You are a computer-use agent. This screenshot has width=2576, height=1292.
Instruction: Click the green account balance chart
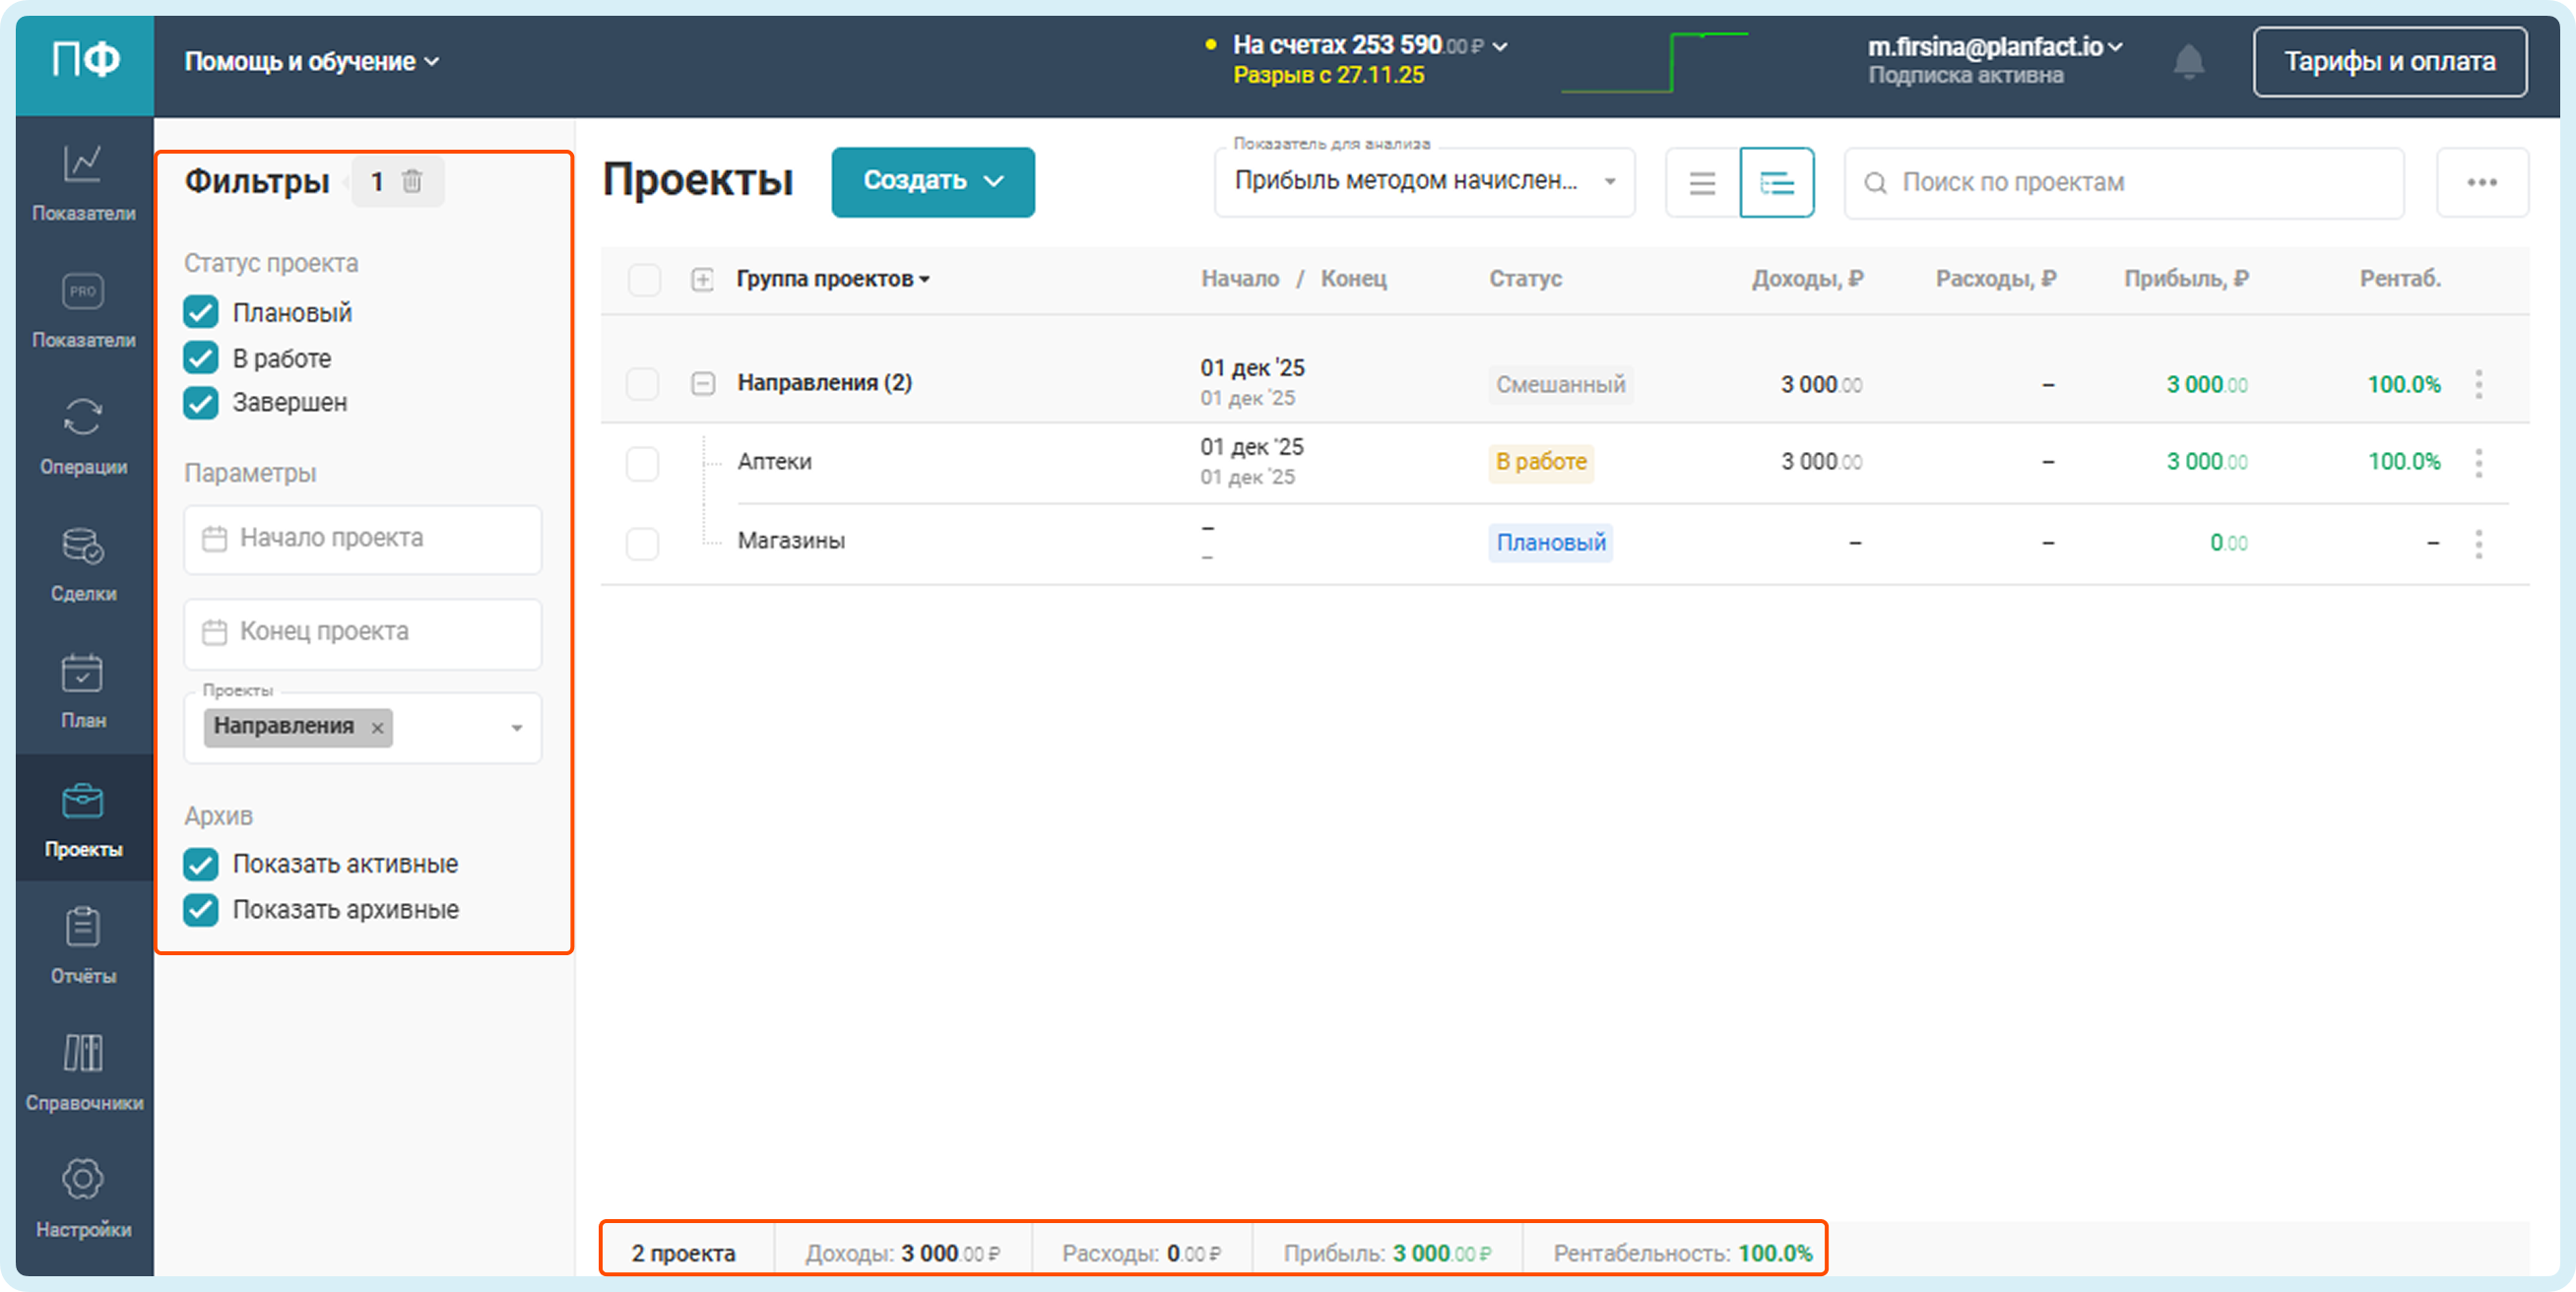(1654, 62)
